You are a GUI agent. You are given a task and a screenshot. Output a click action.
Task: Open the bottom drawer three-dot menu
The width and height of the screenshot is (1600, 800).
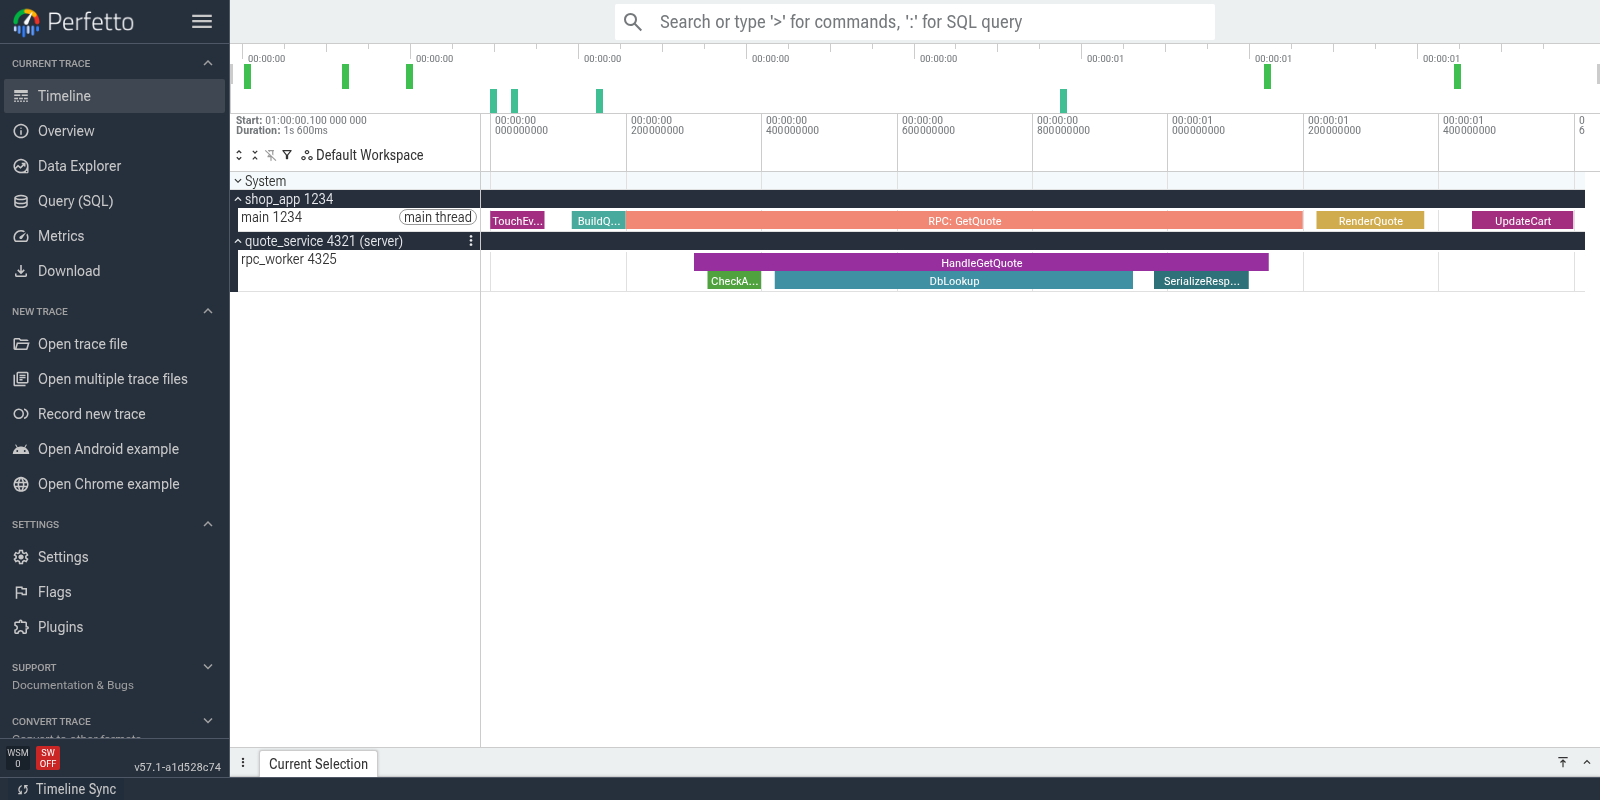click(x=243, y=762)
